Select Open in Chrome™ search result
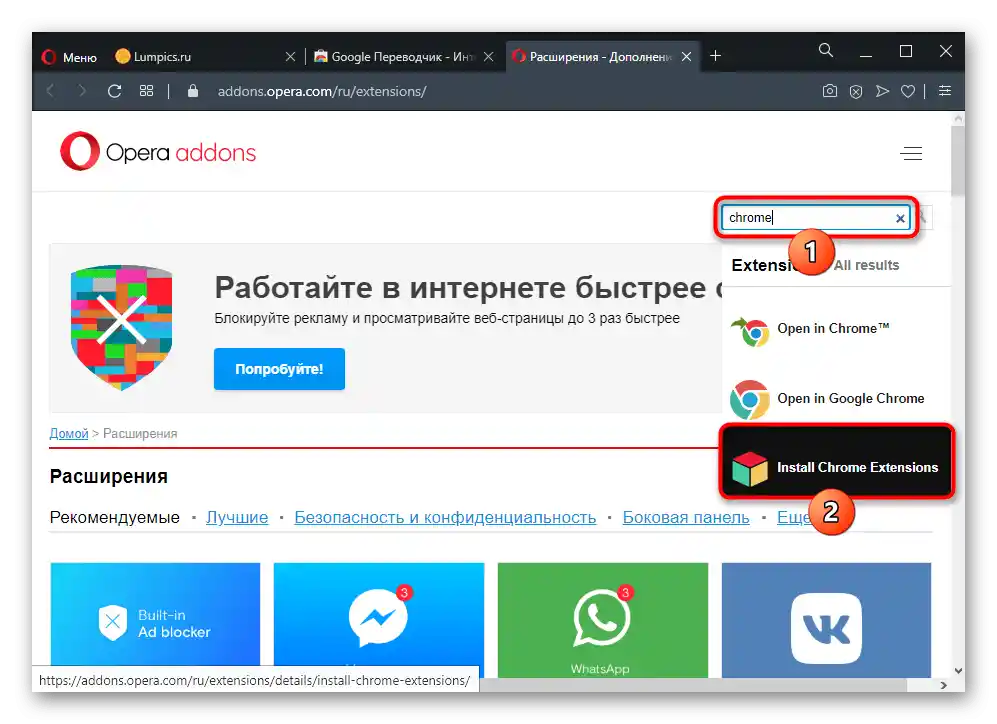Viewport: 997px width, 724px height. click(837, 329)
